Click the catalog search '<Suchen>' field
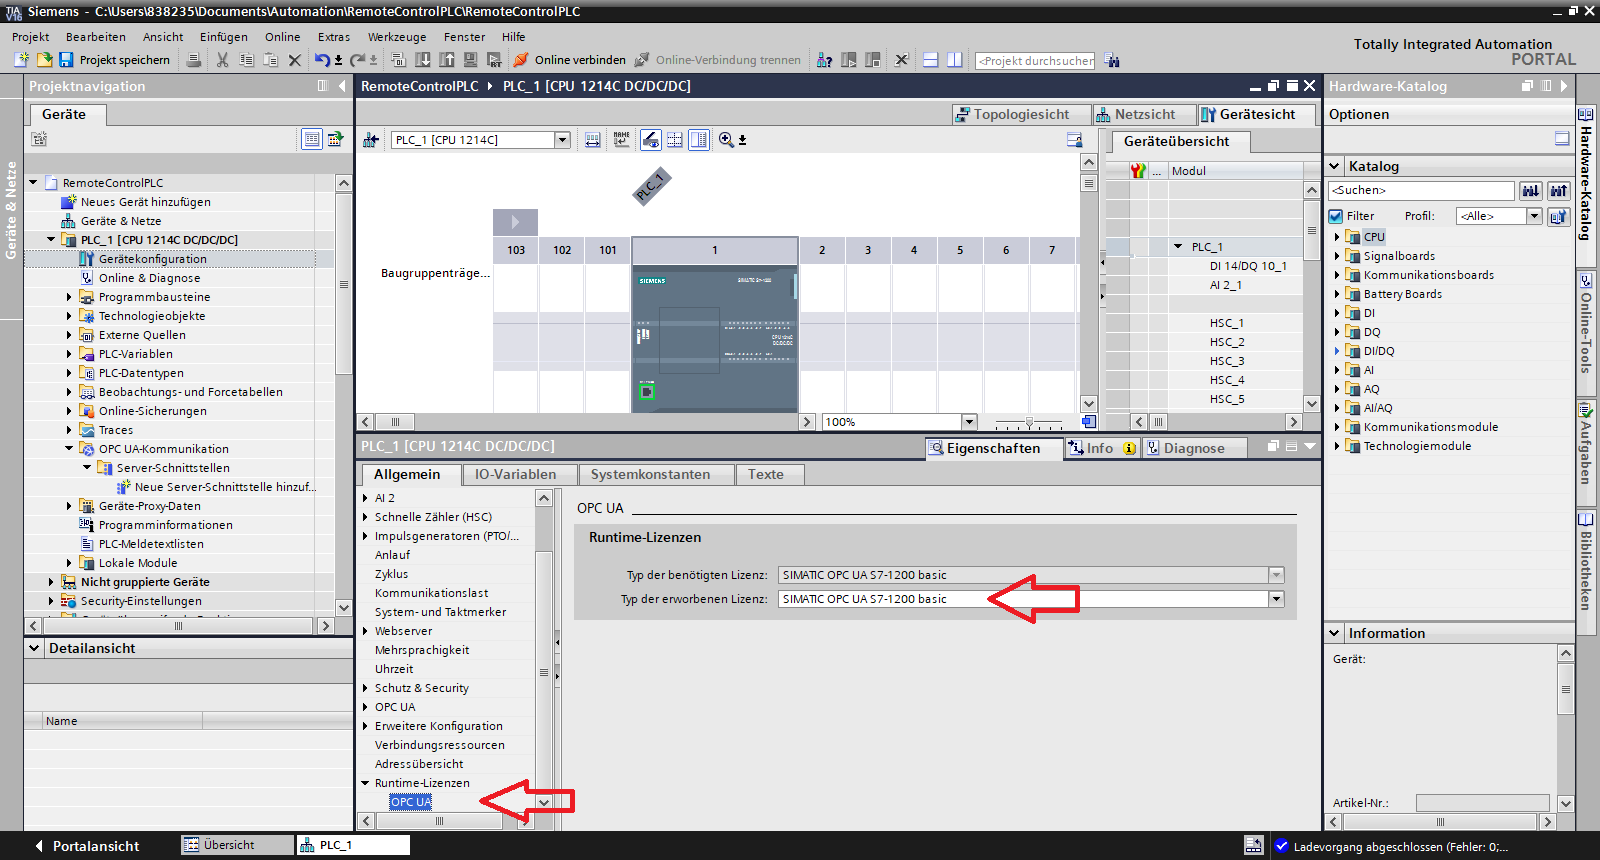The image size is (1600, 860). [x=1421, y=190]
